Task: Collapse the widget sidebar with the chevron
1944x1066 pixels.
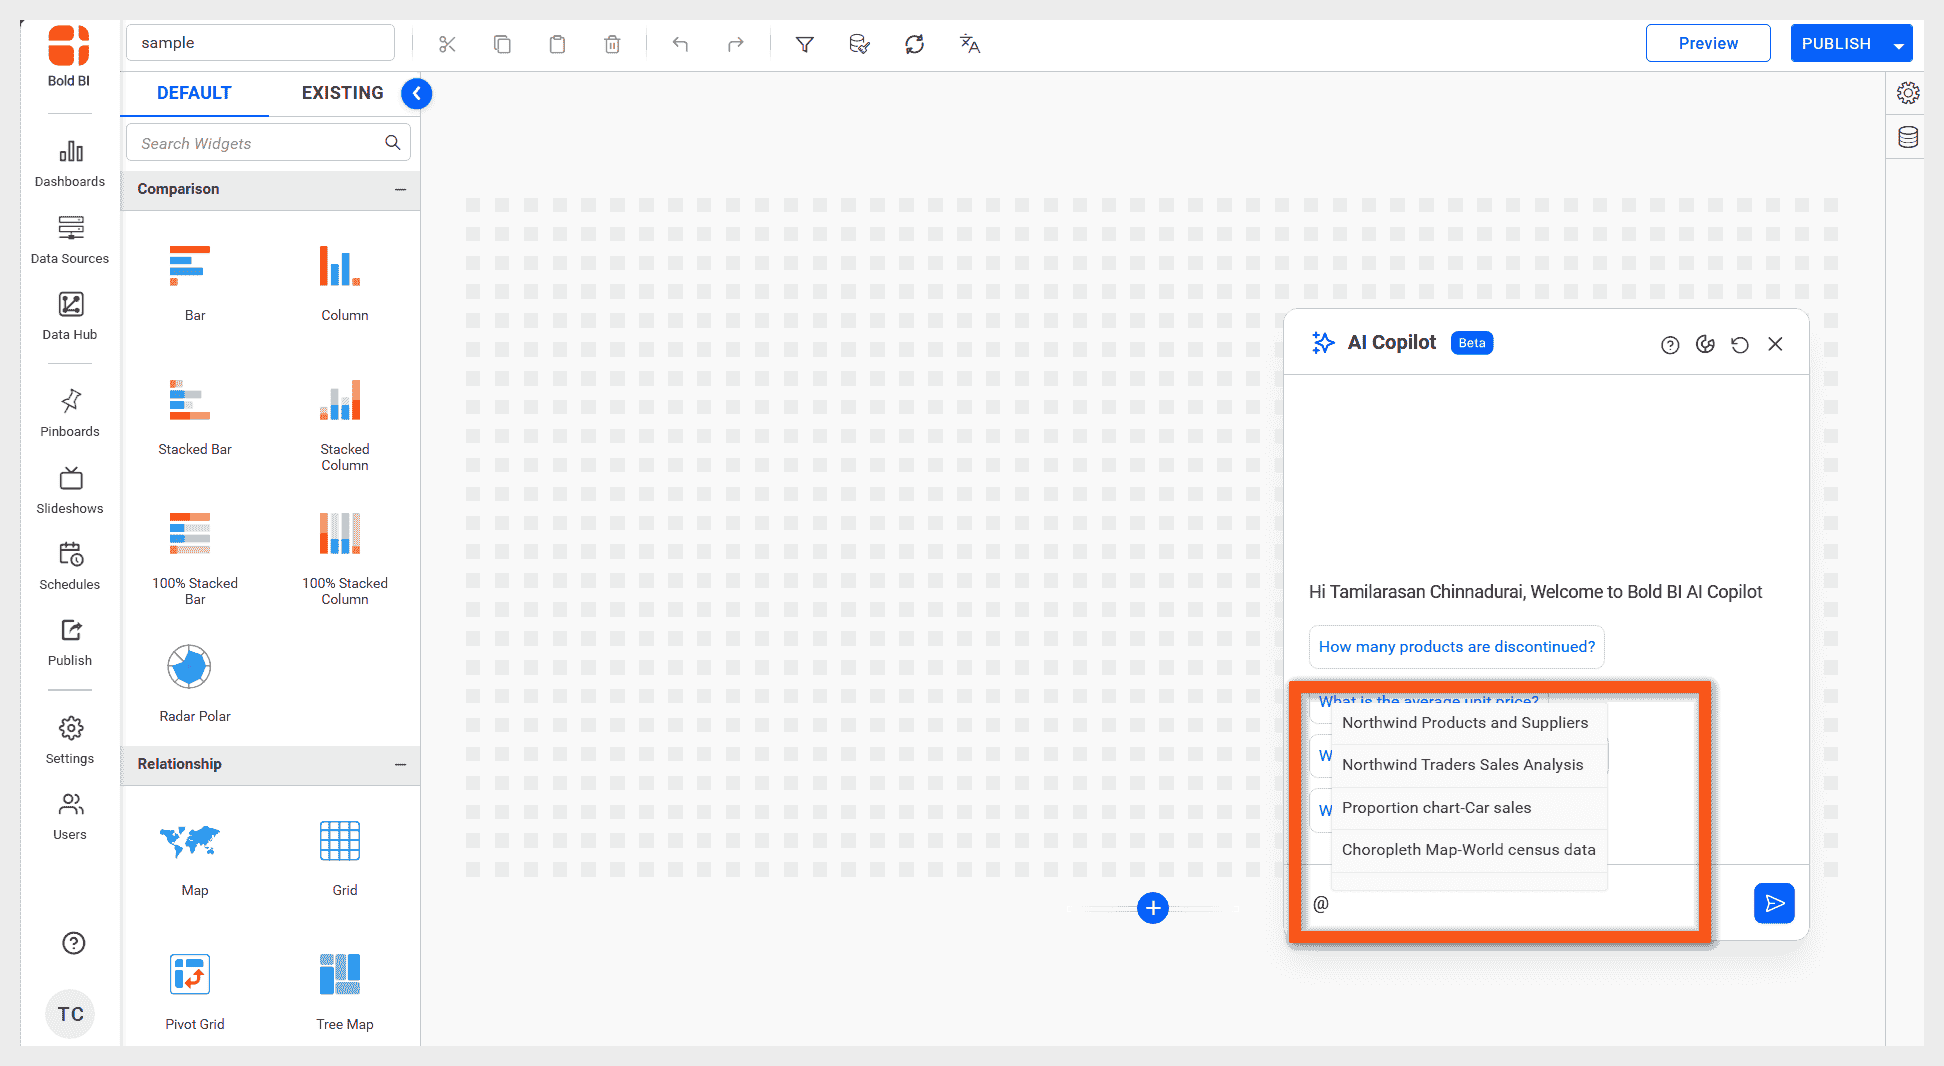Action: click(x=417, y=93)
